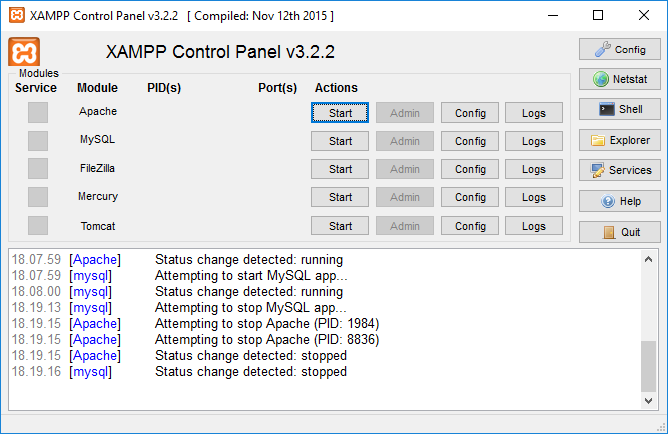
Task: View Logs for the Mercury module
Action: pos(534,197)
